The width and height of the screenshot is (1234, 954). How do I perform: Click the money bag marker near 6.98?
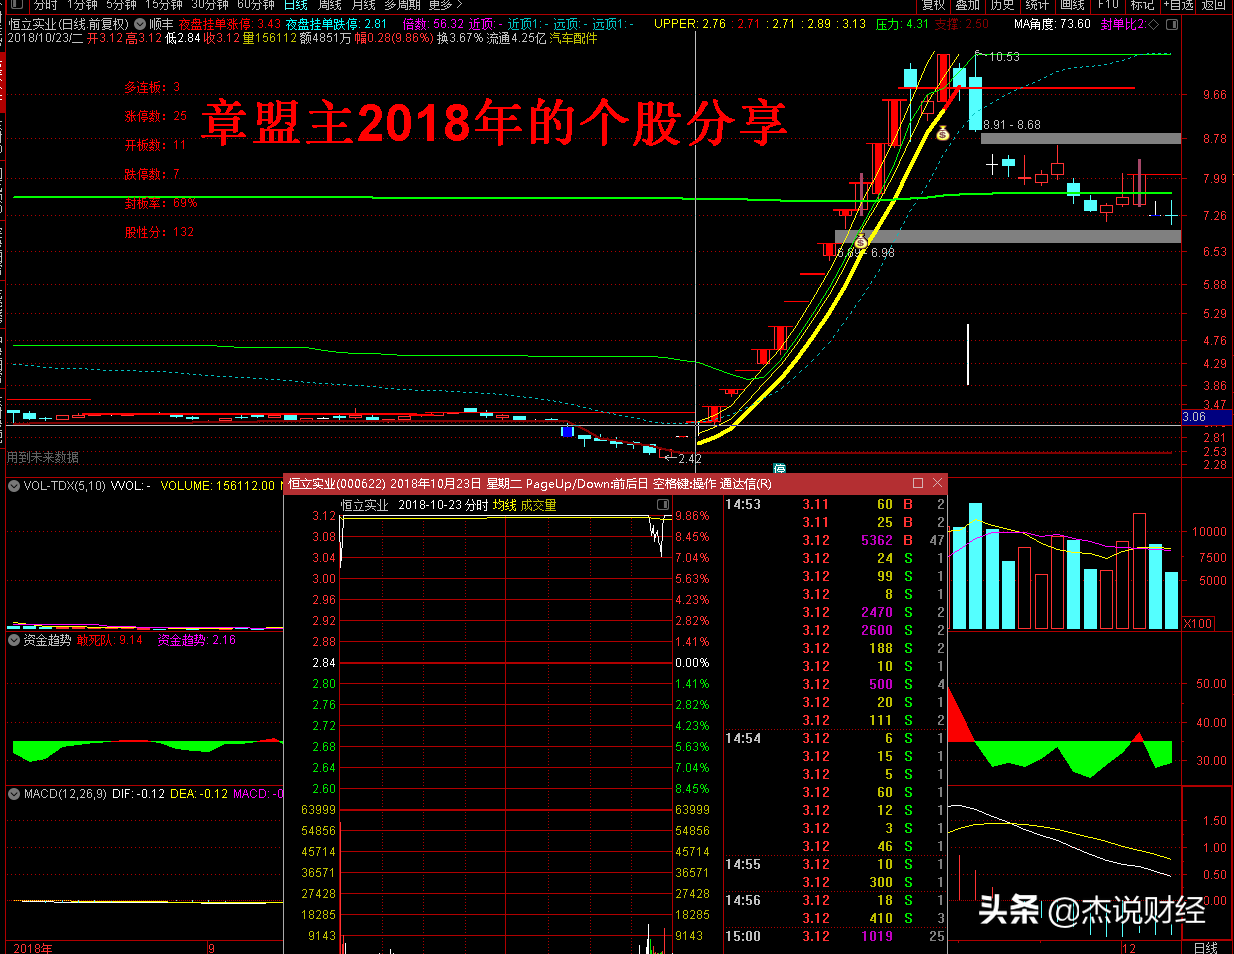[x=861, y=240]
